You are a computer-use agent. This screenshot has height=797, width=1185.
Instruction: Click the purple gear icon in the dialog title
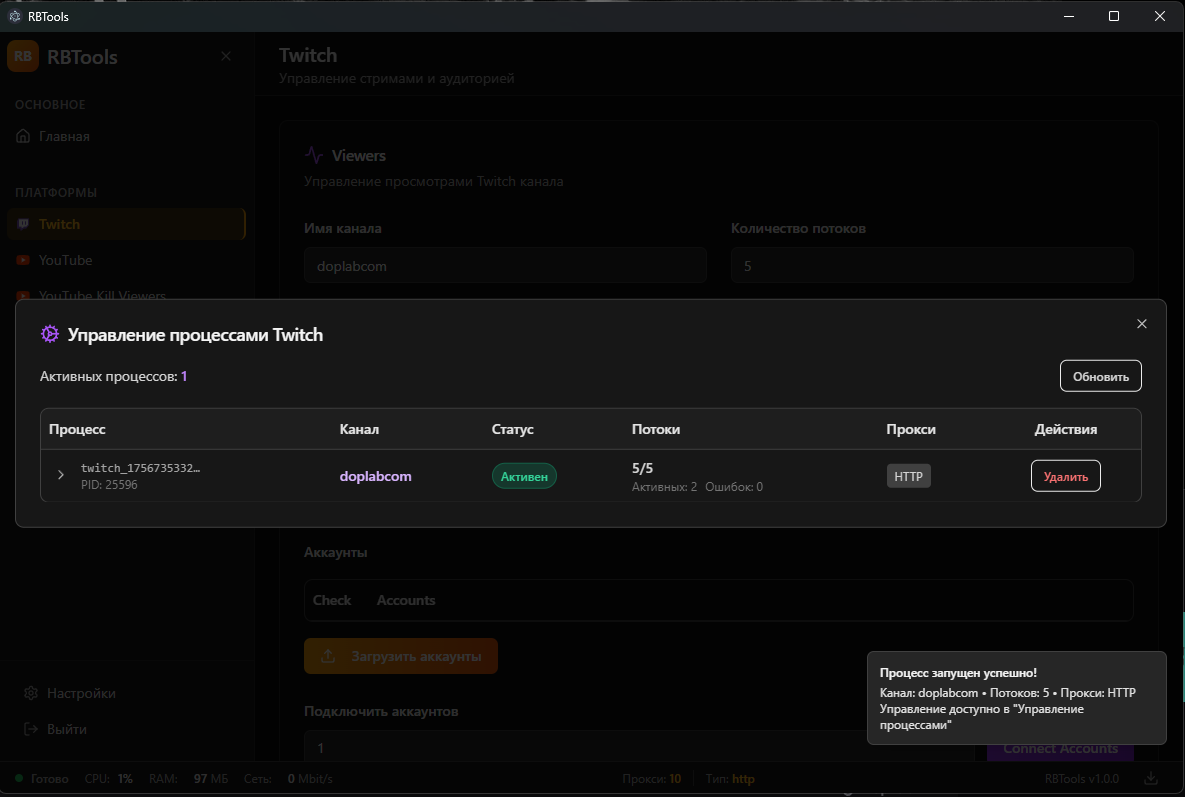click(49, 335)
